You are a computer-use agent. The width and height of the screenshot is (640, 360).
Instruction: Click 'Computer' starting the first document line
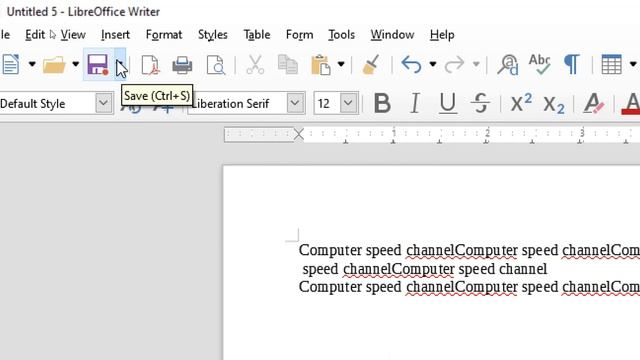330,250
